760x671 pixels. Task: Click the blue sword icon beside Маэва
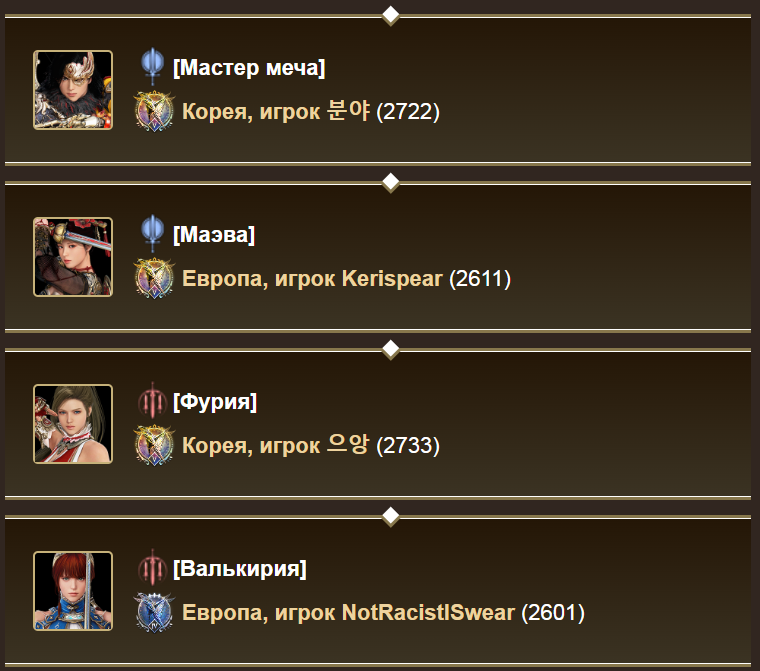tap(153, 234)
